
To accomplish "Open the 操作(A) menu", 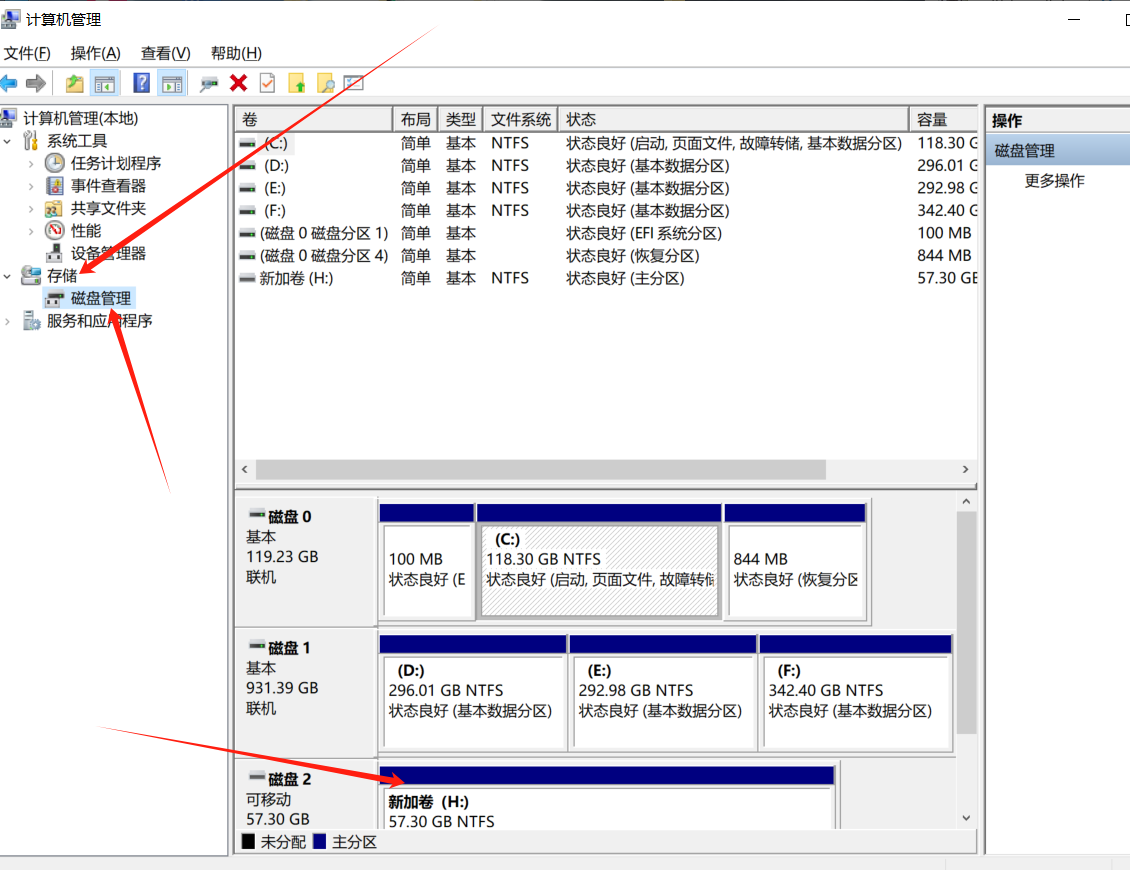I will point(95,53).
